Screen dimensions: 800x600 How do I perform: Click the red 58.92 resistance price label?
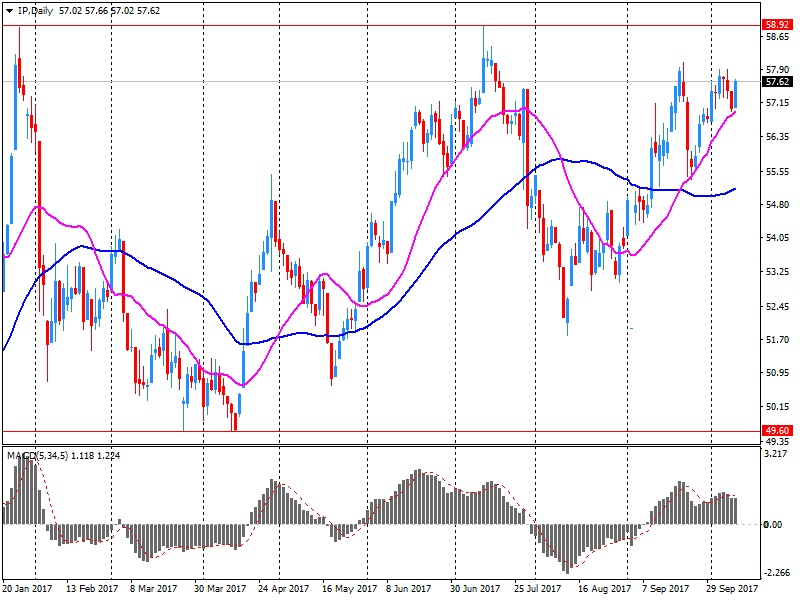click(778, 24)
